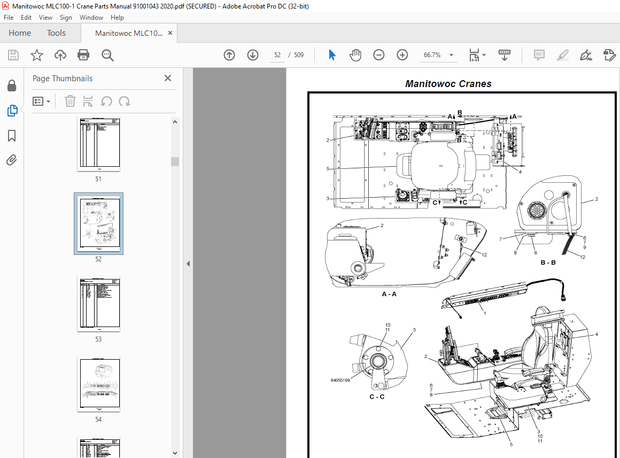Open the Sign menu
Viewport: 620px width, 458px height.
(x=66, y=17)
